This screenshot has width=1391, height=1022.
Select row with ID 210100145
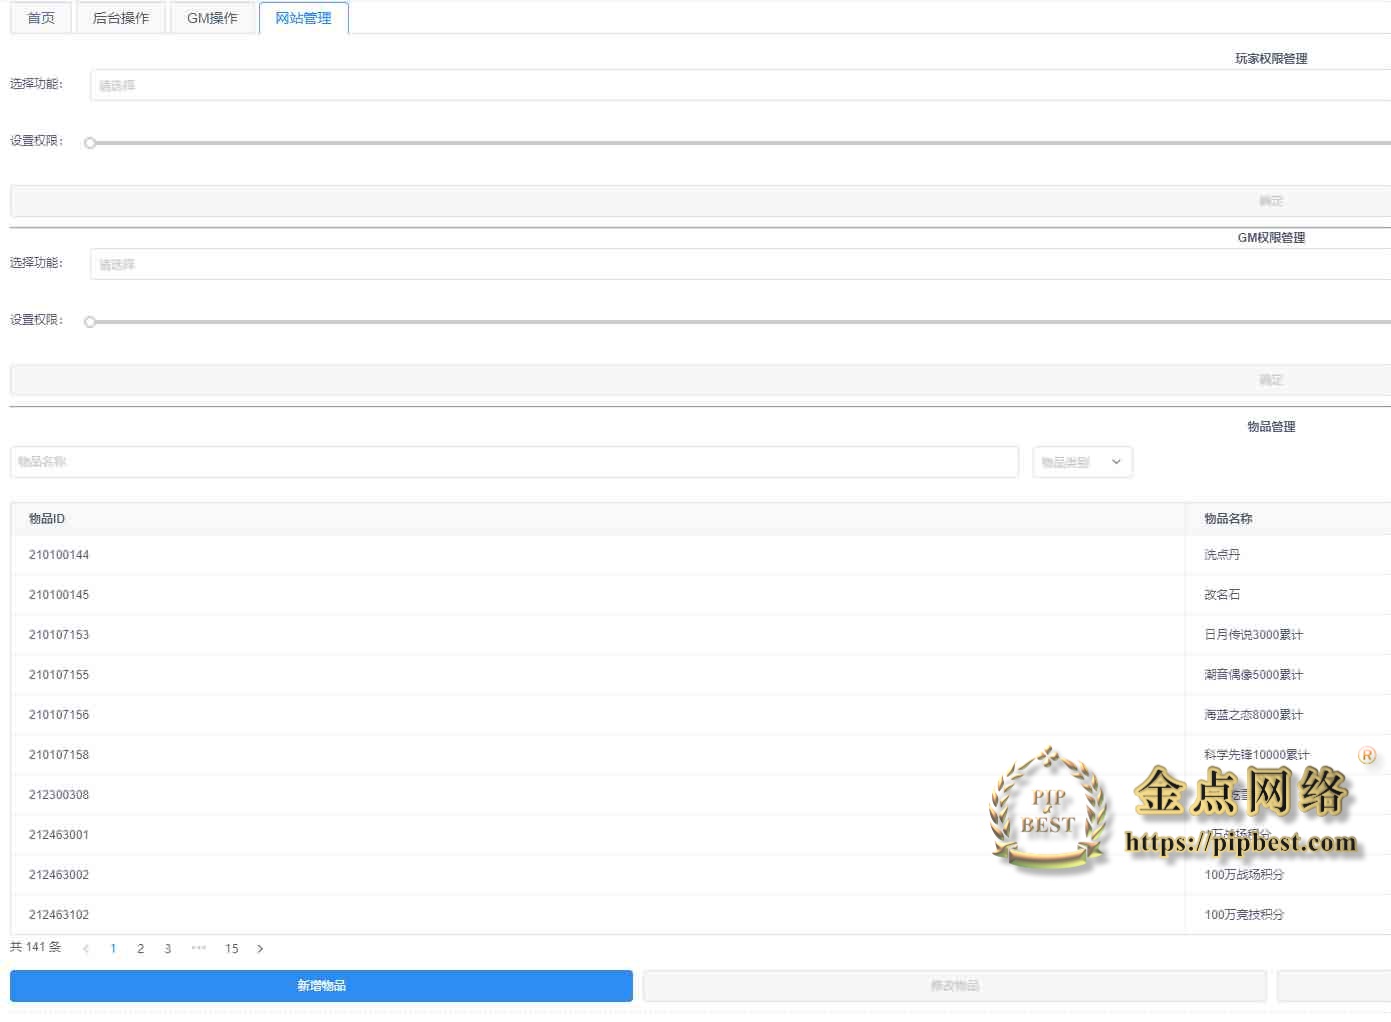click(700, 595)
